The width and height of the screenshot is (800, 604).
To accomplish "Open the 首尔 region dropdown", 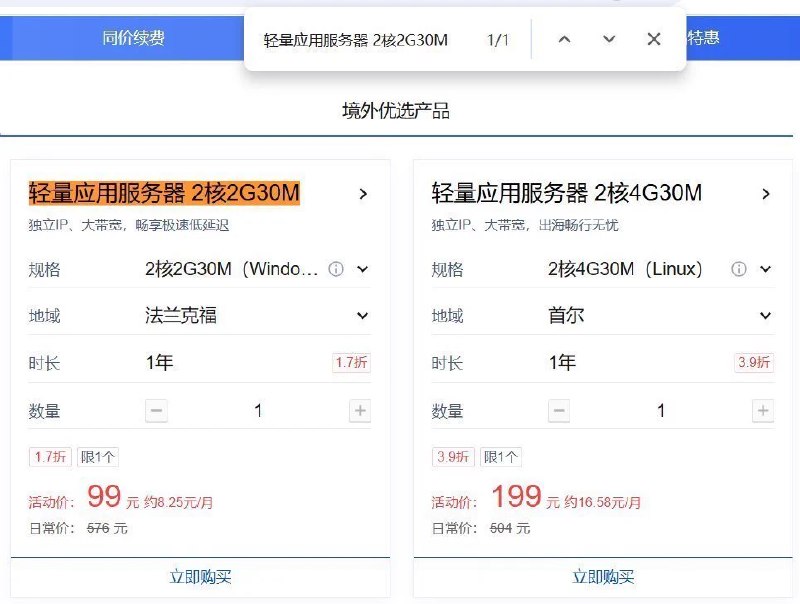I will [660, 315].
